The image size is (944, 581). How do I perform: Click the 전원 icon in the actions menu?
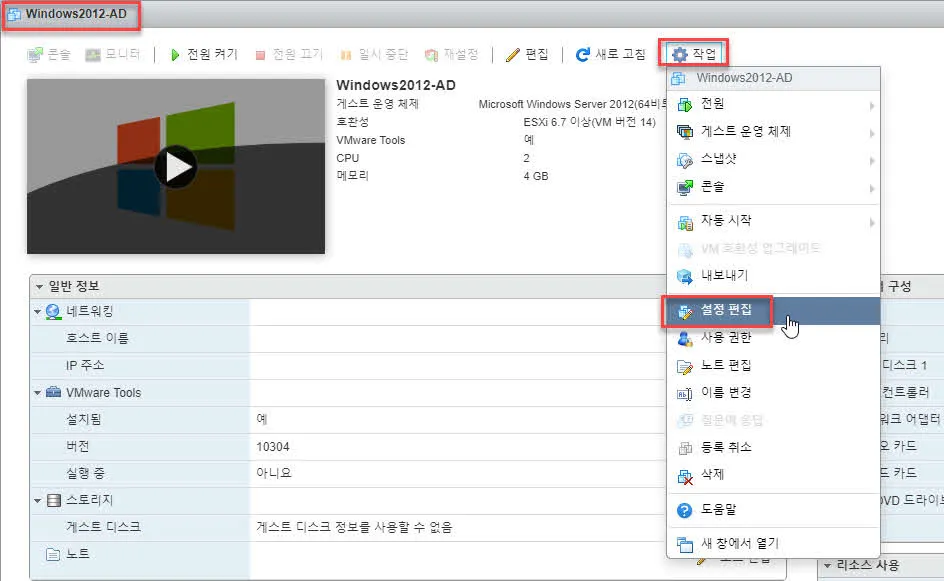point(685,105)
